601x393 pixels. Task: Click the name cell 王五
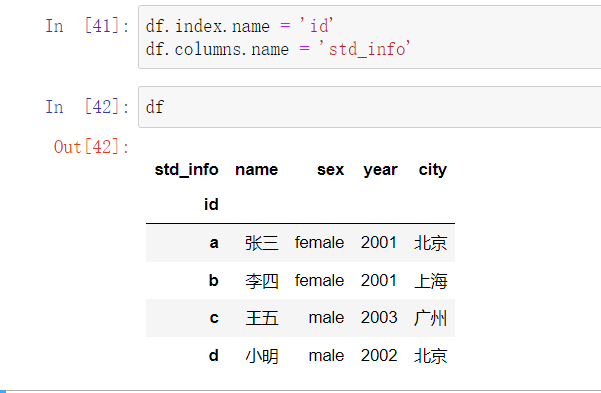coord(262,318)
